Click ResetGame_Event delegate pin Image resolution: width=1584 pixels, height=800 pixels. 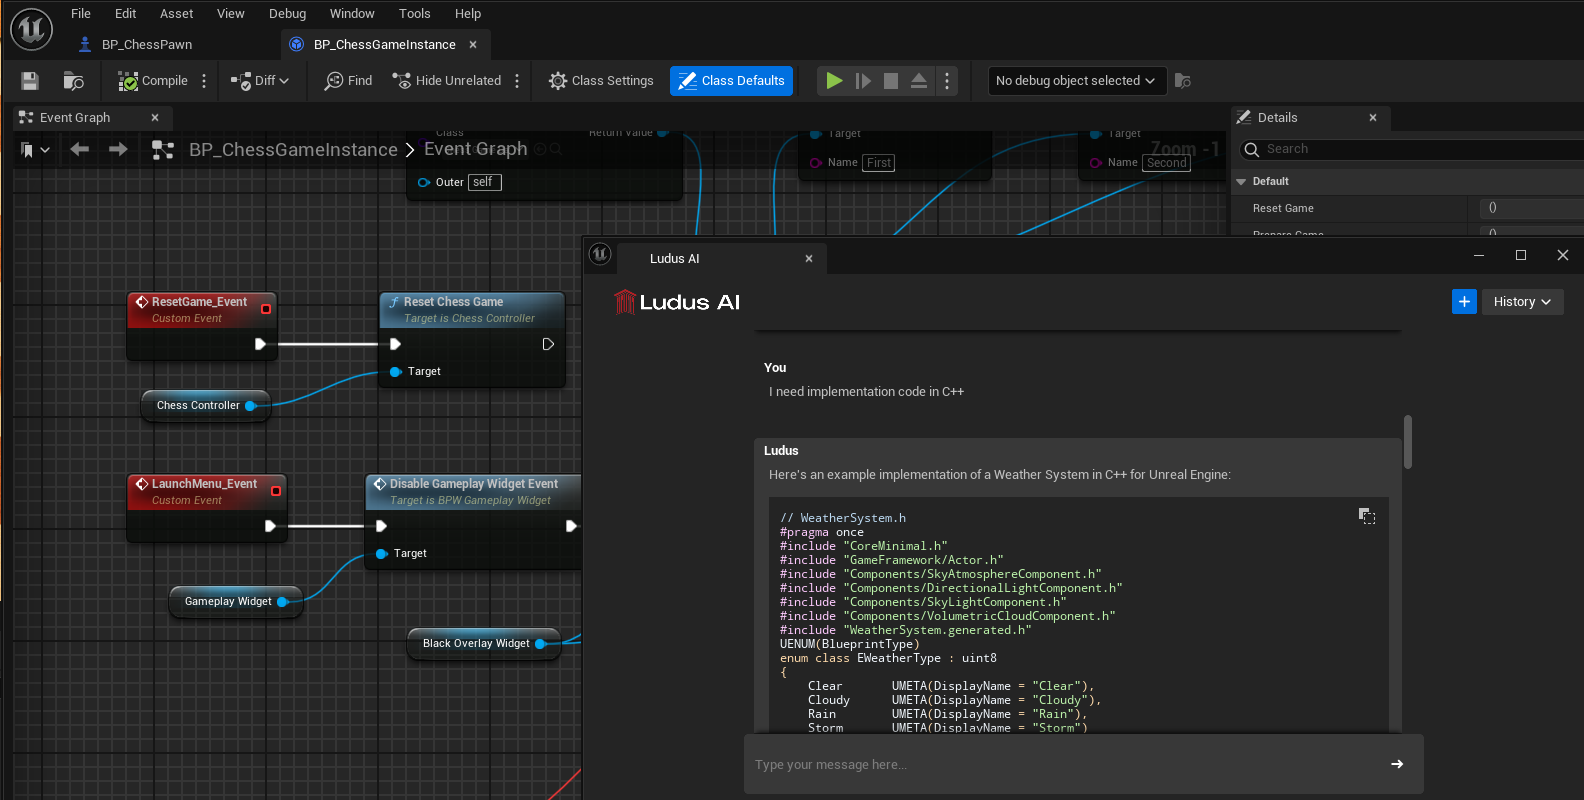[266, 309]
